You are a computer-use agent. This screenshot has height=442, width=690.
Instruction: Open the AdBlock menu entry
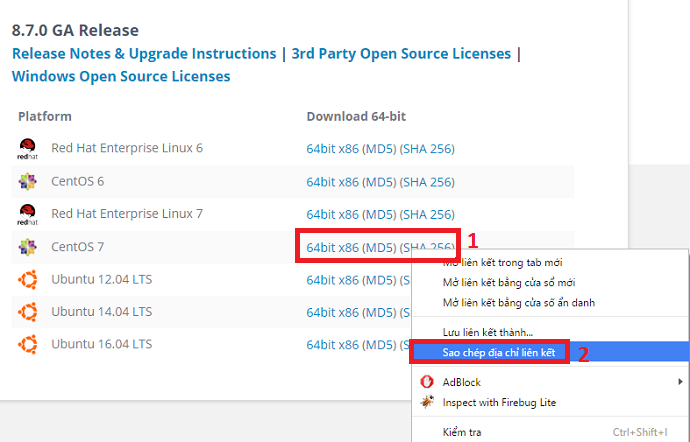(550, 382)
